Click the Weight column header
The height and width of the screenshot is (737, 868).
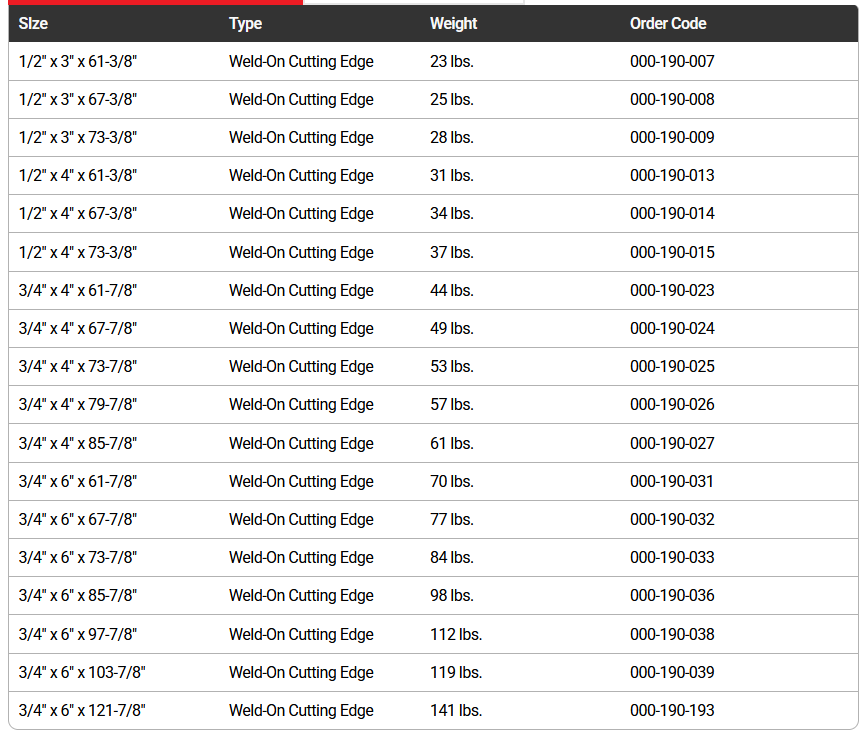click(x=453, y=23)
